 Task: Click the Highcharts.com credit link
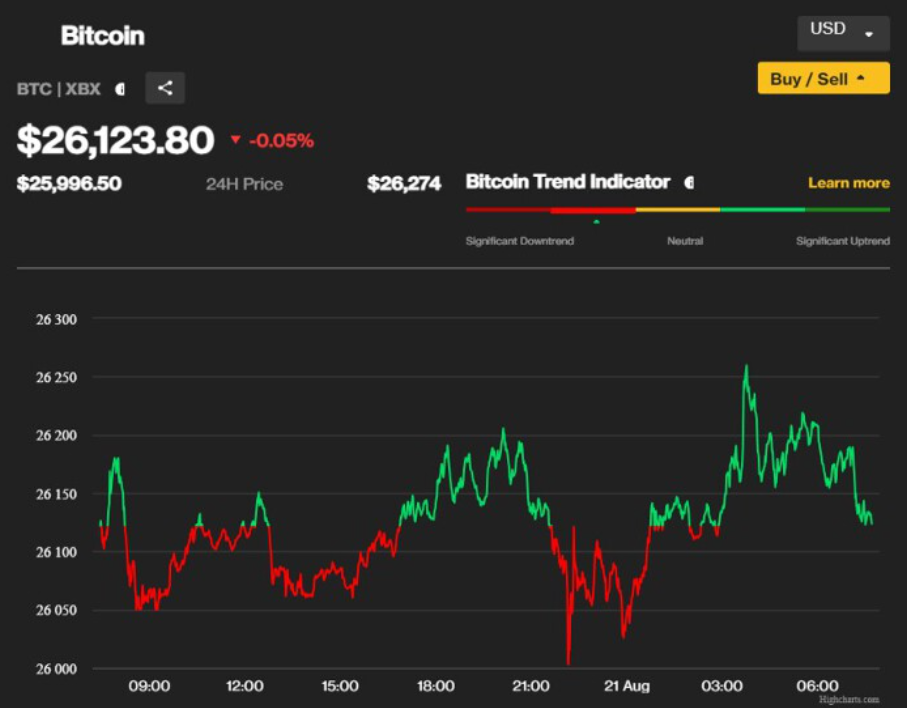click(x=849, y=700)
